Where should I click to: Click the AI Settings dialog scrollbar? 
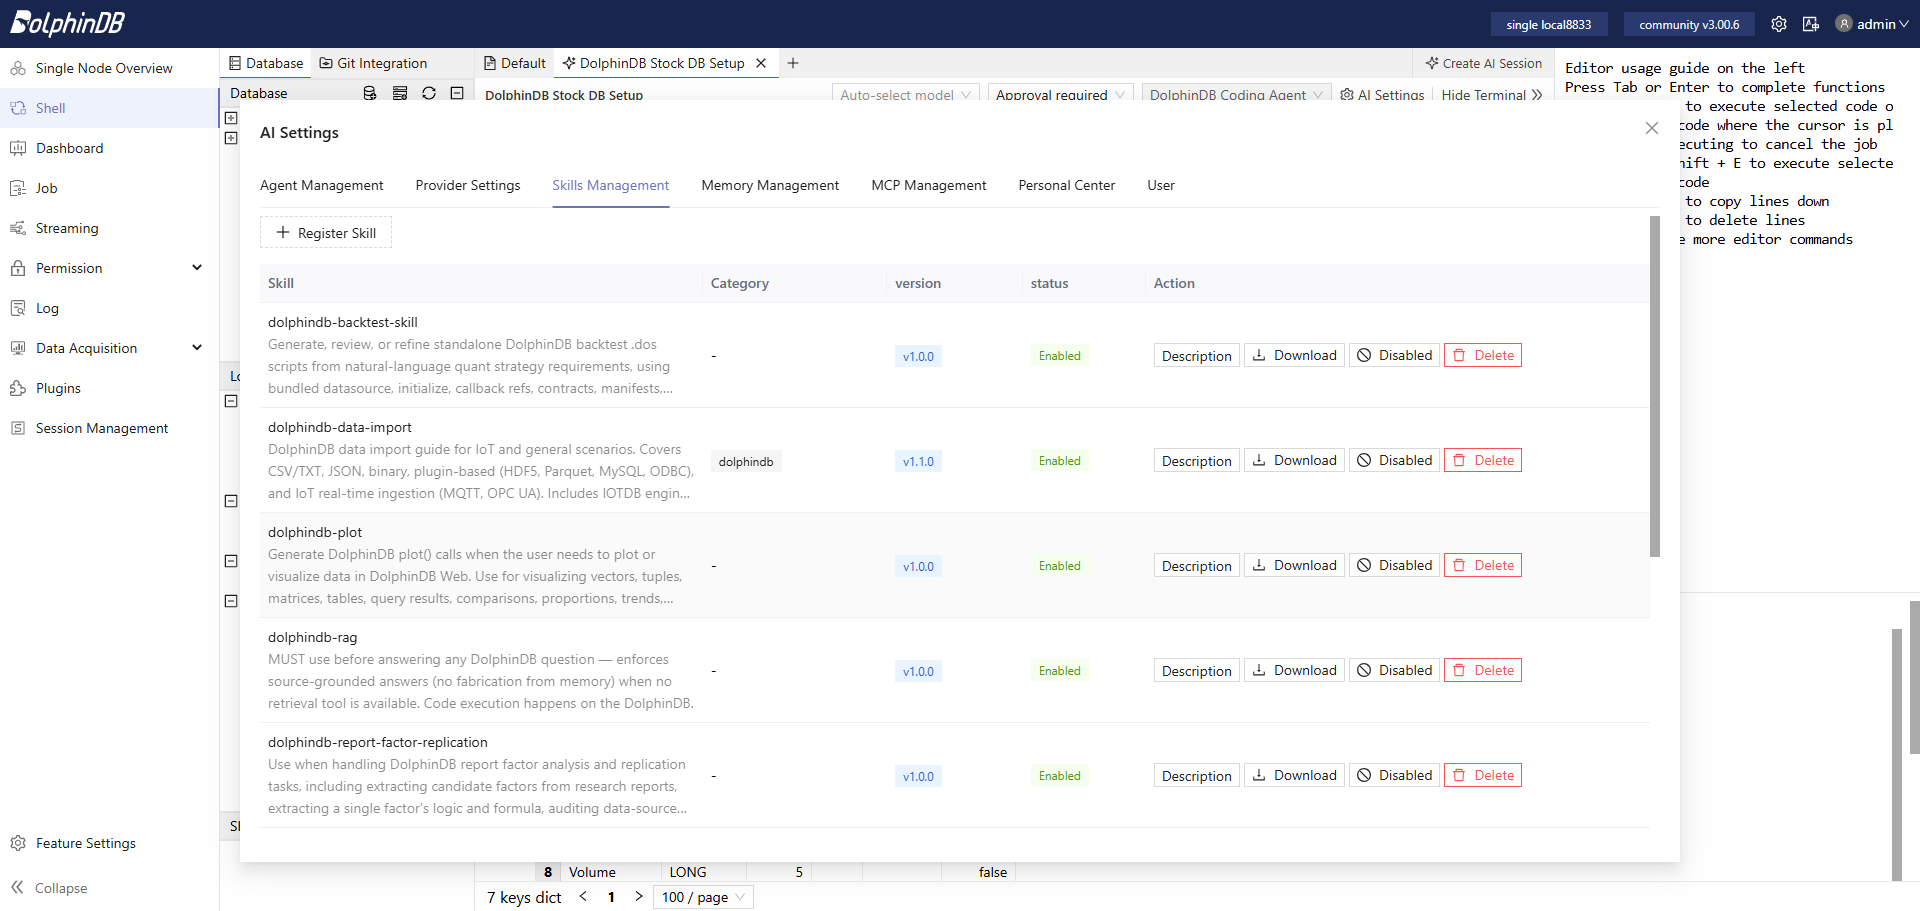click(1655, 386)
